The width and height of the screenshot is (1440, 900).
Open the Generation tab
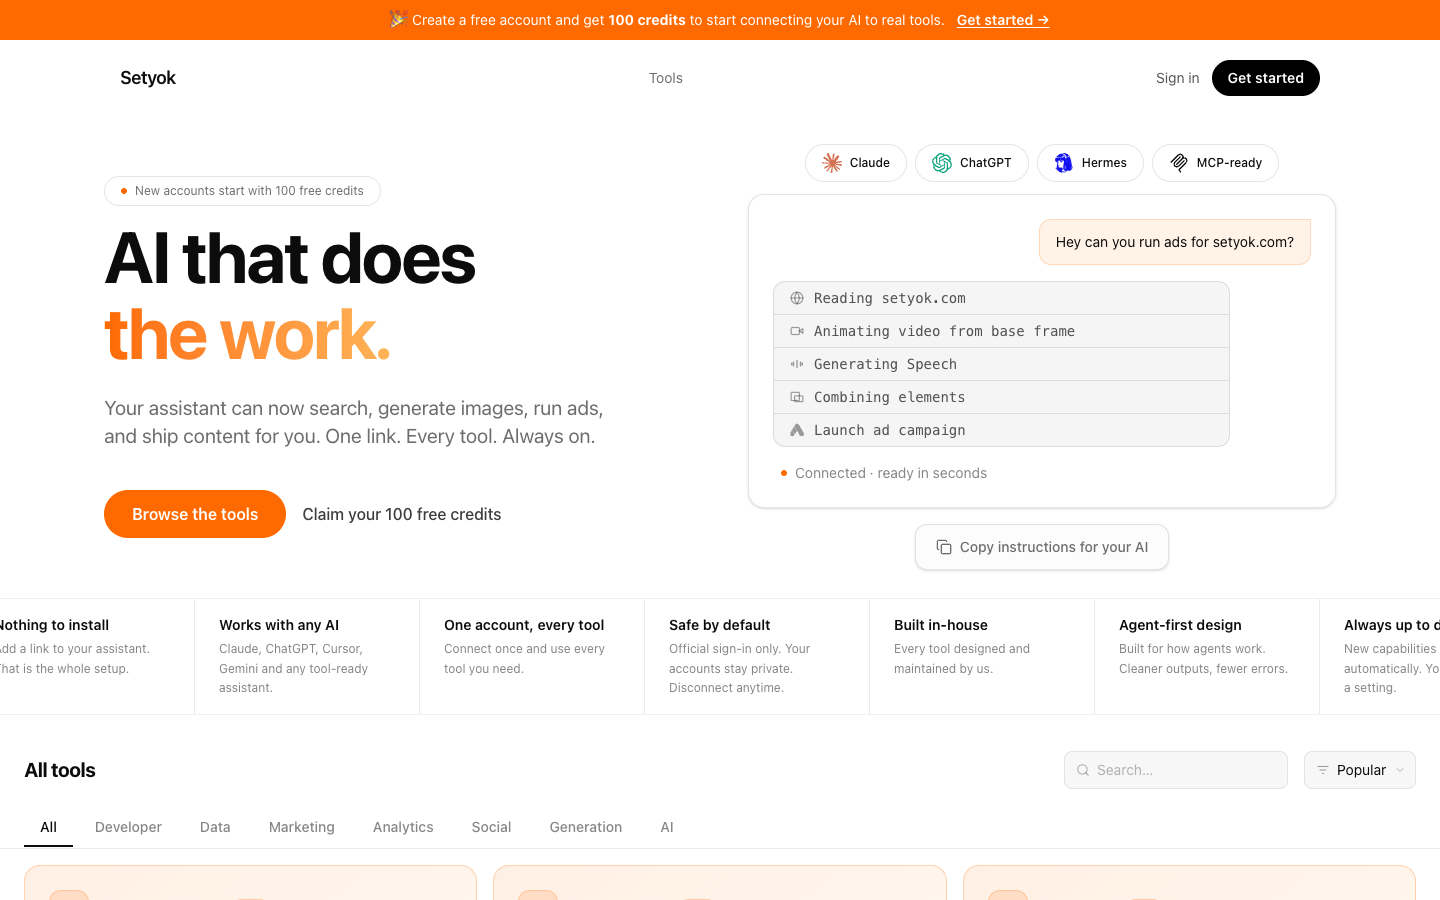pos(586,827)
